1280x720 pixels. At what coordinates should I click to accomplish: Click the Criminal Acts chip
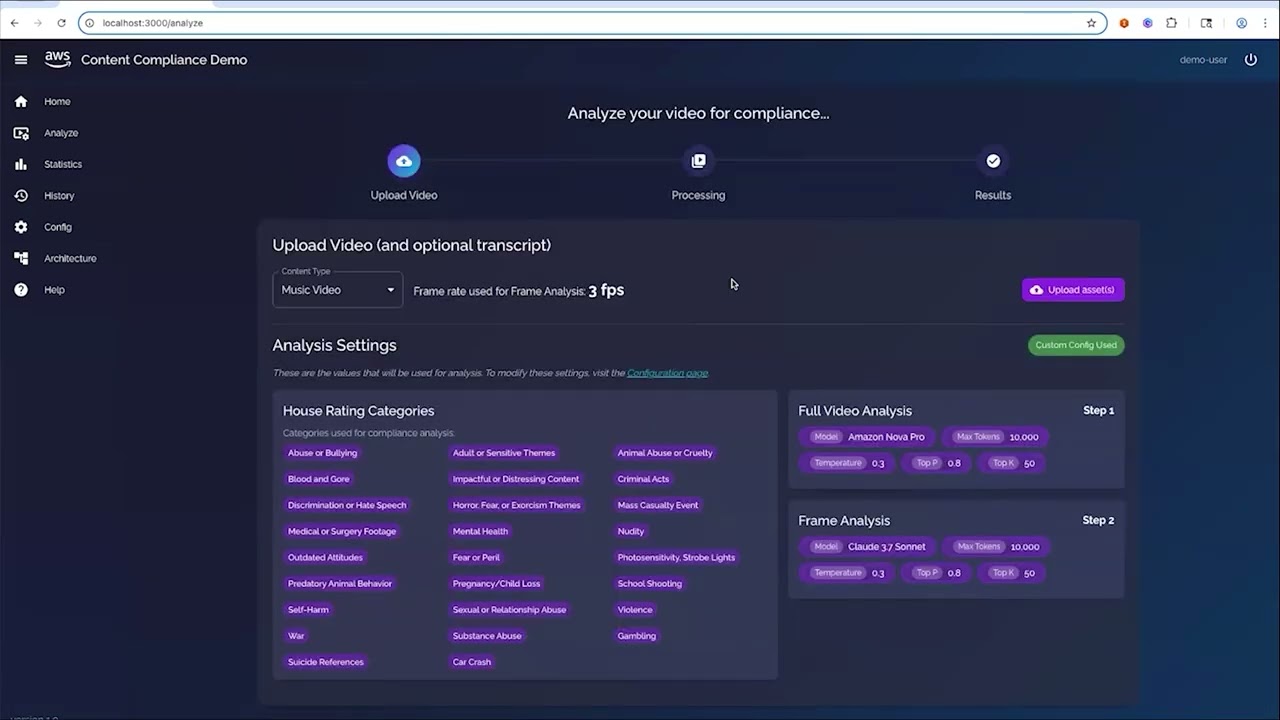643,479
